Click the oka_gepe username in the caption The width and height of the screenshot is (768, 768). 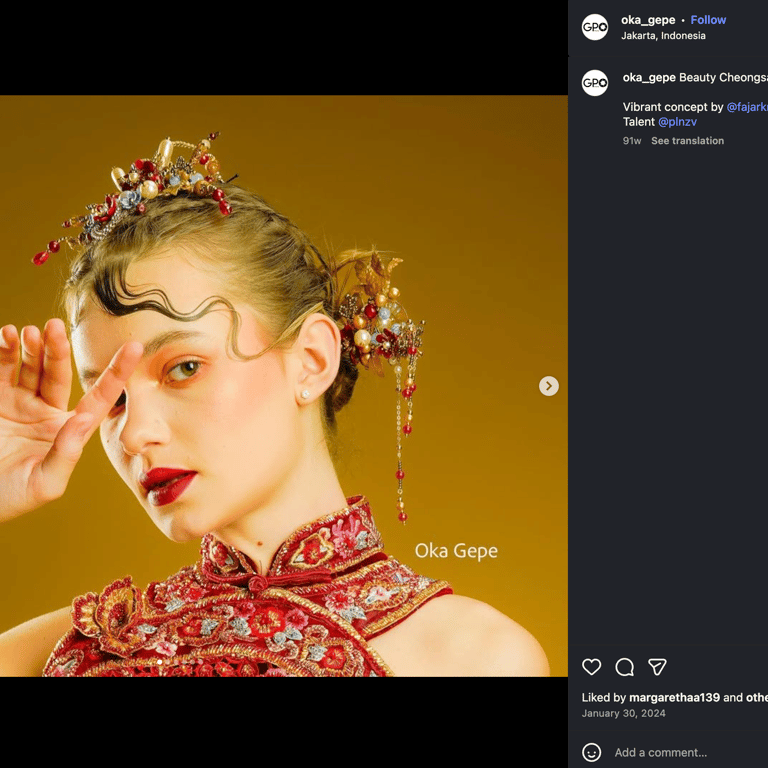pos(649,78)
